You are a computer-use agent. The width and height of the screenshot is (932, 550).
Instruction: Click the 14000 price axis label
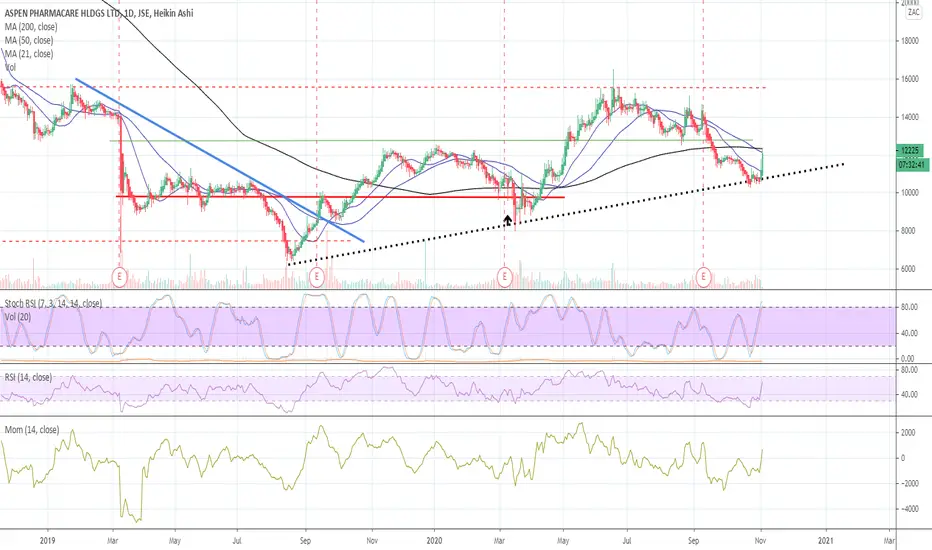[908, 117]
